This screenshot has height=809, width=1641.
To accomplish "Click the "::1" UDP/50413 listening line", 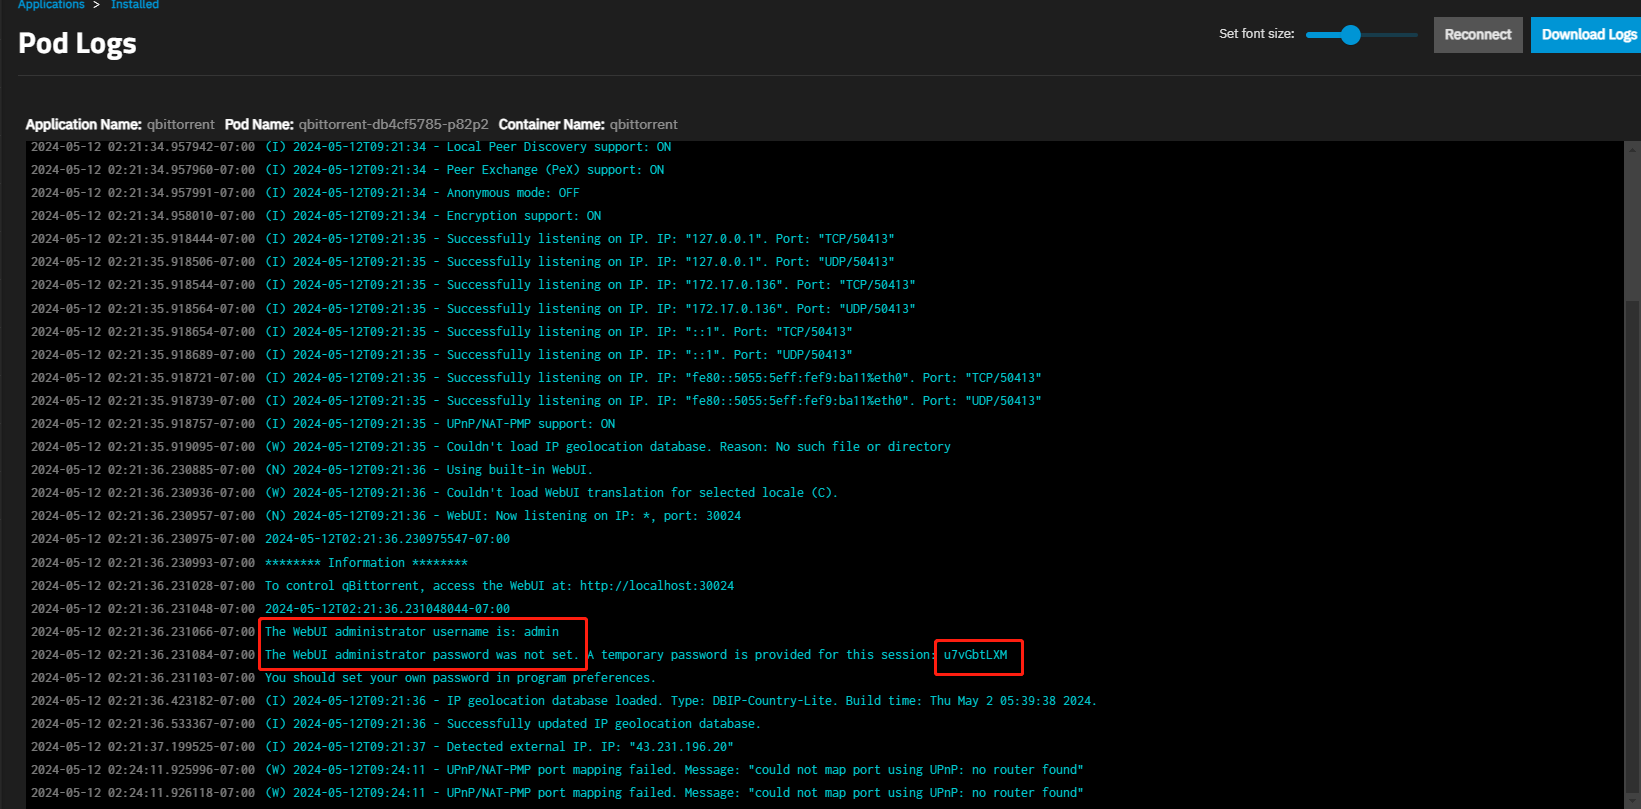I will coord(442,355).
